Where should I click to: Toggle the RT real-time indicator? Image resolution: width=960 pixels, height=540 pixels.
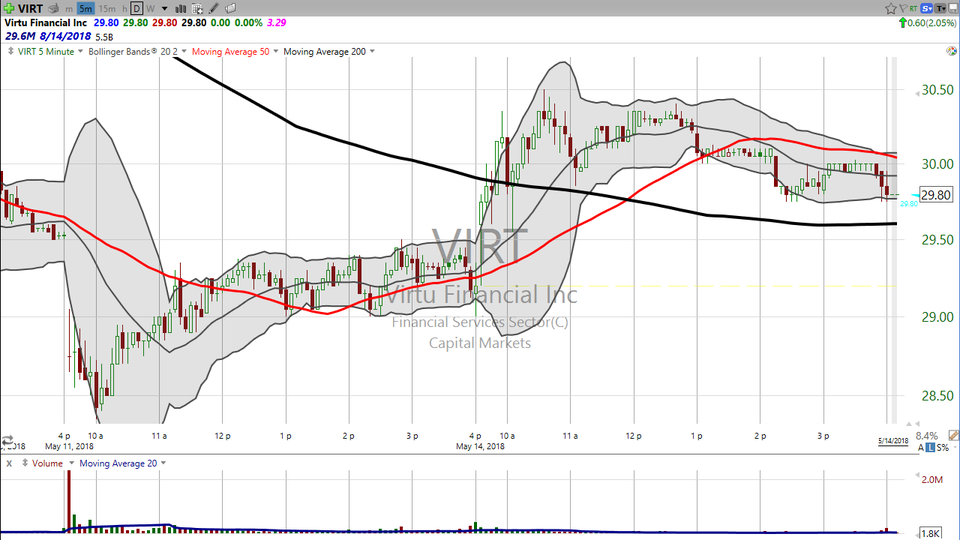913,8
